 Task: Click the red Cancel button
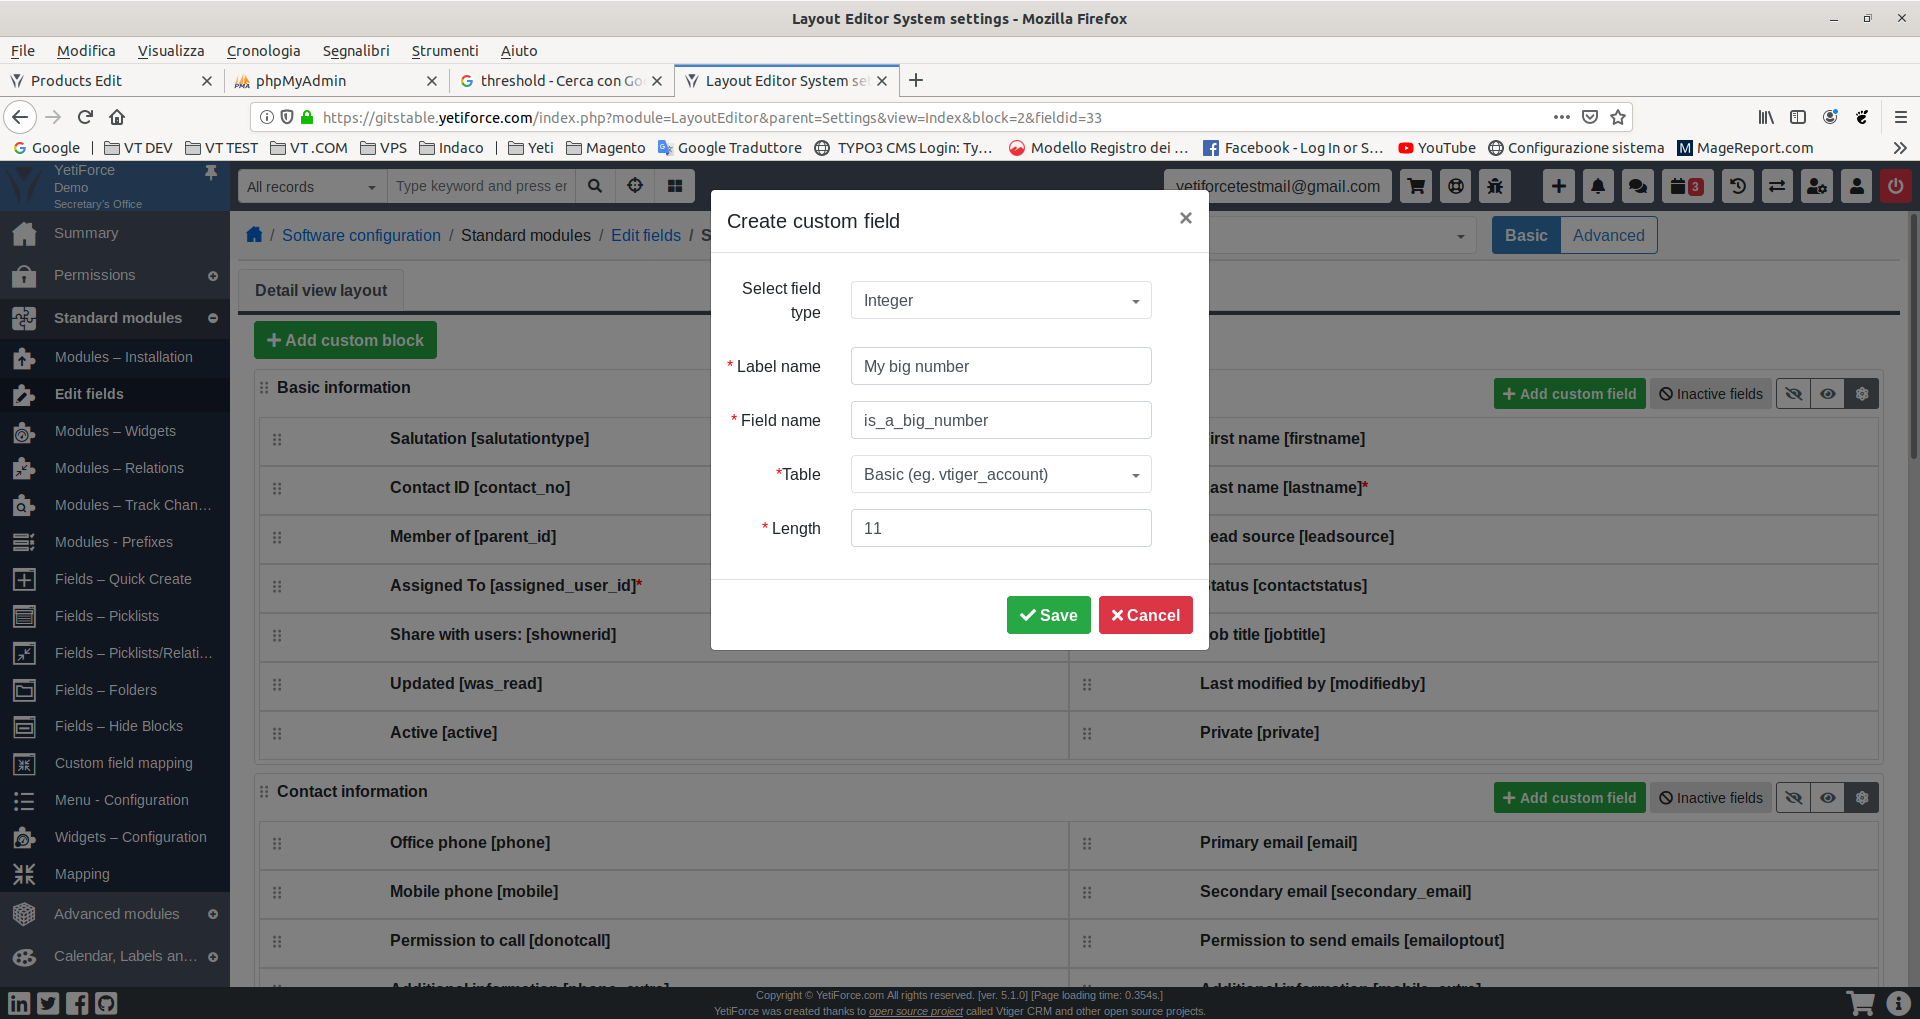pyautogui.click(x=1146, y=615)
